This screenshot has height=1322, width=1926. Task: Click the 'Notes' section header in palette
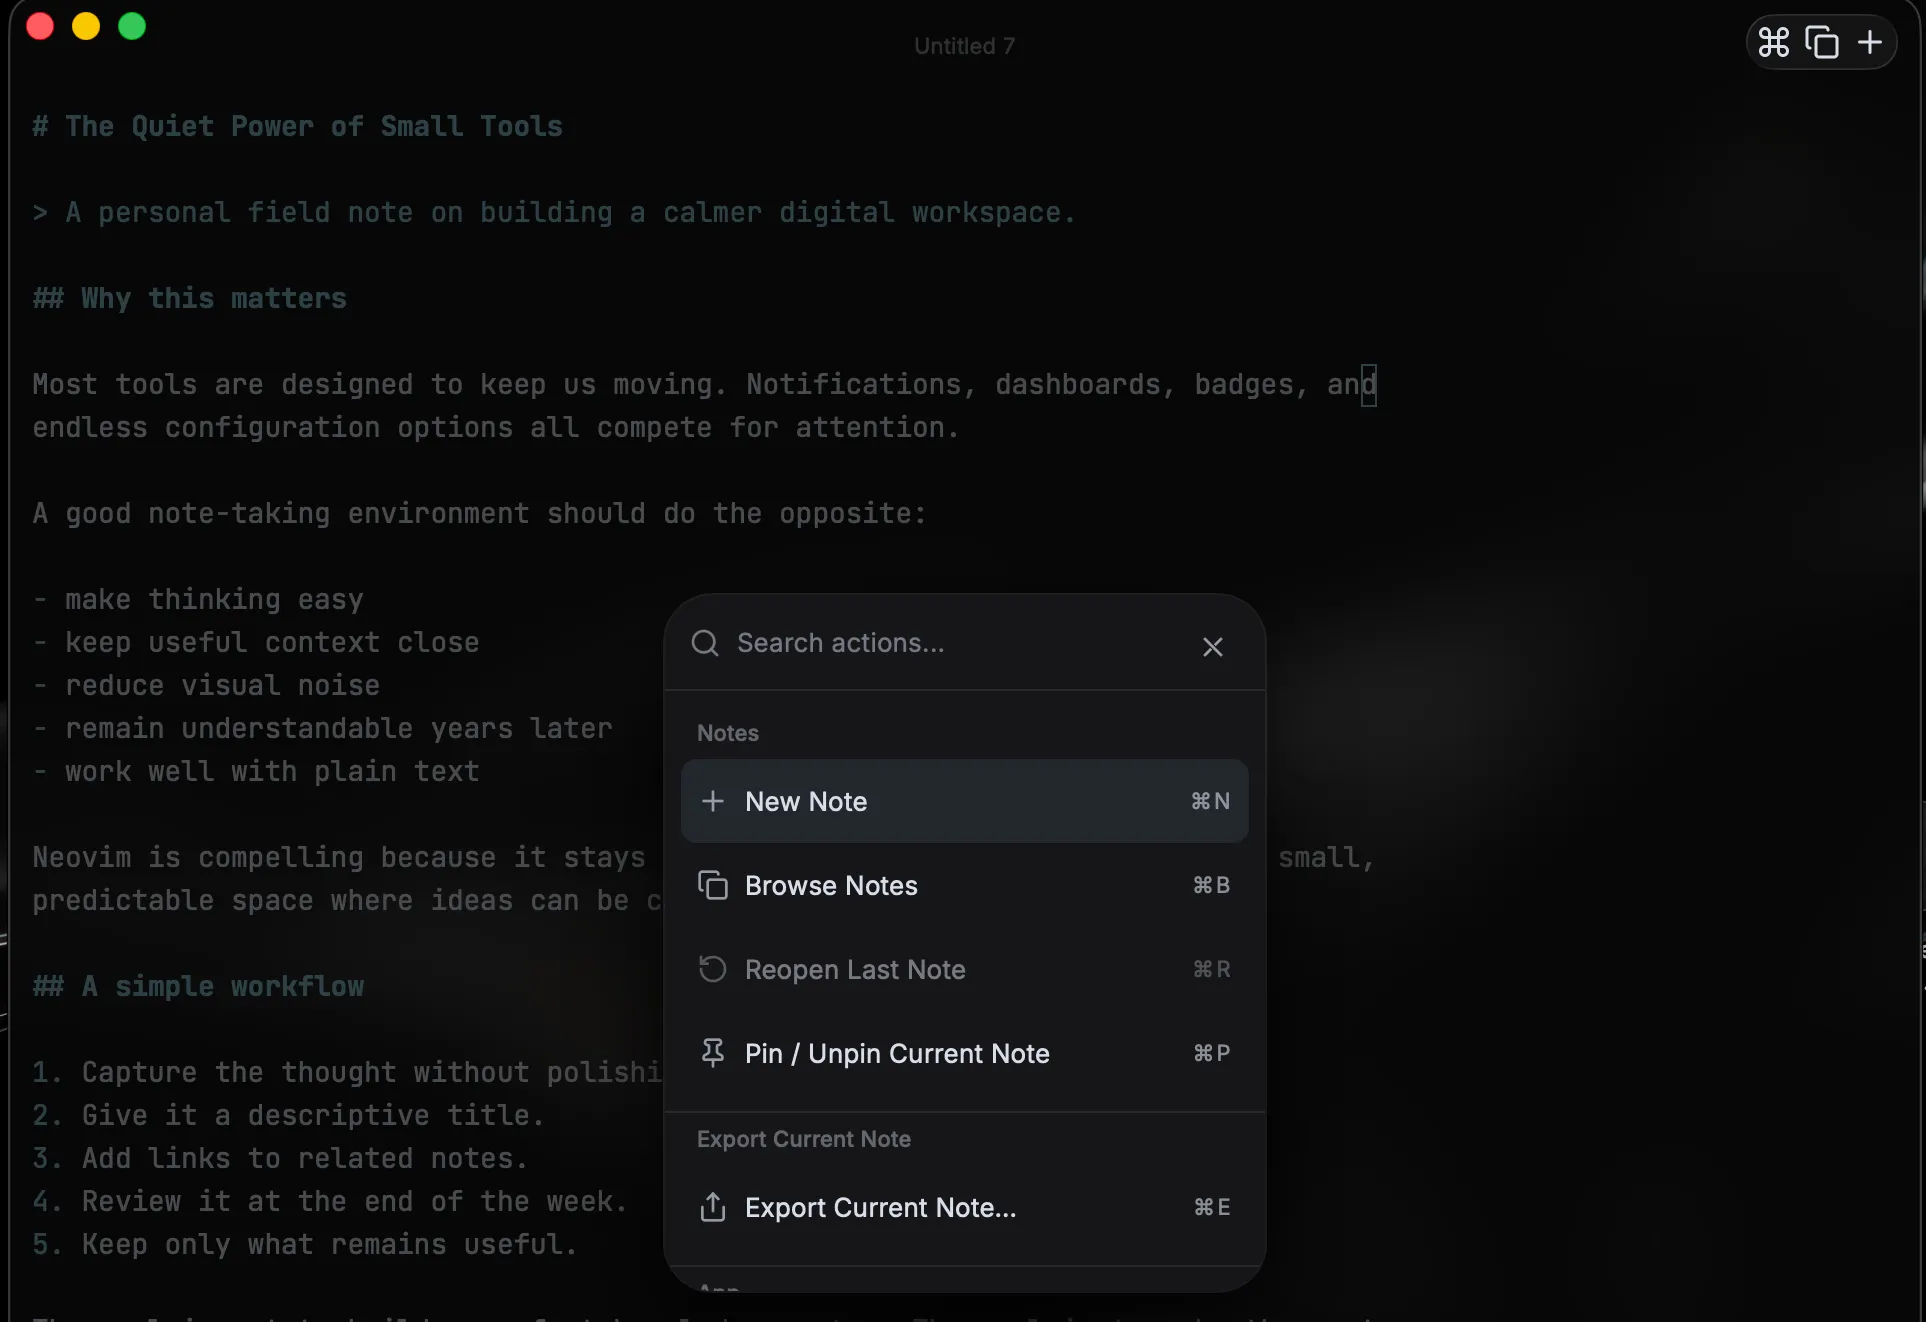(x=728, y=733)
